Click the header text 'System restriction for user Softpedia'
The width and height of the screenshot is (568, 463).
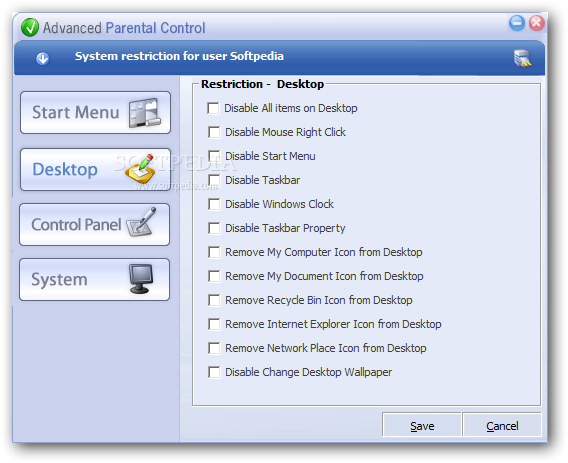(179, 56)
